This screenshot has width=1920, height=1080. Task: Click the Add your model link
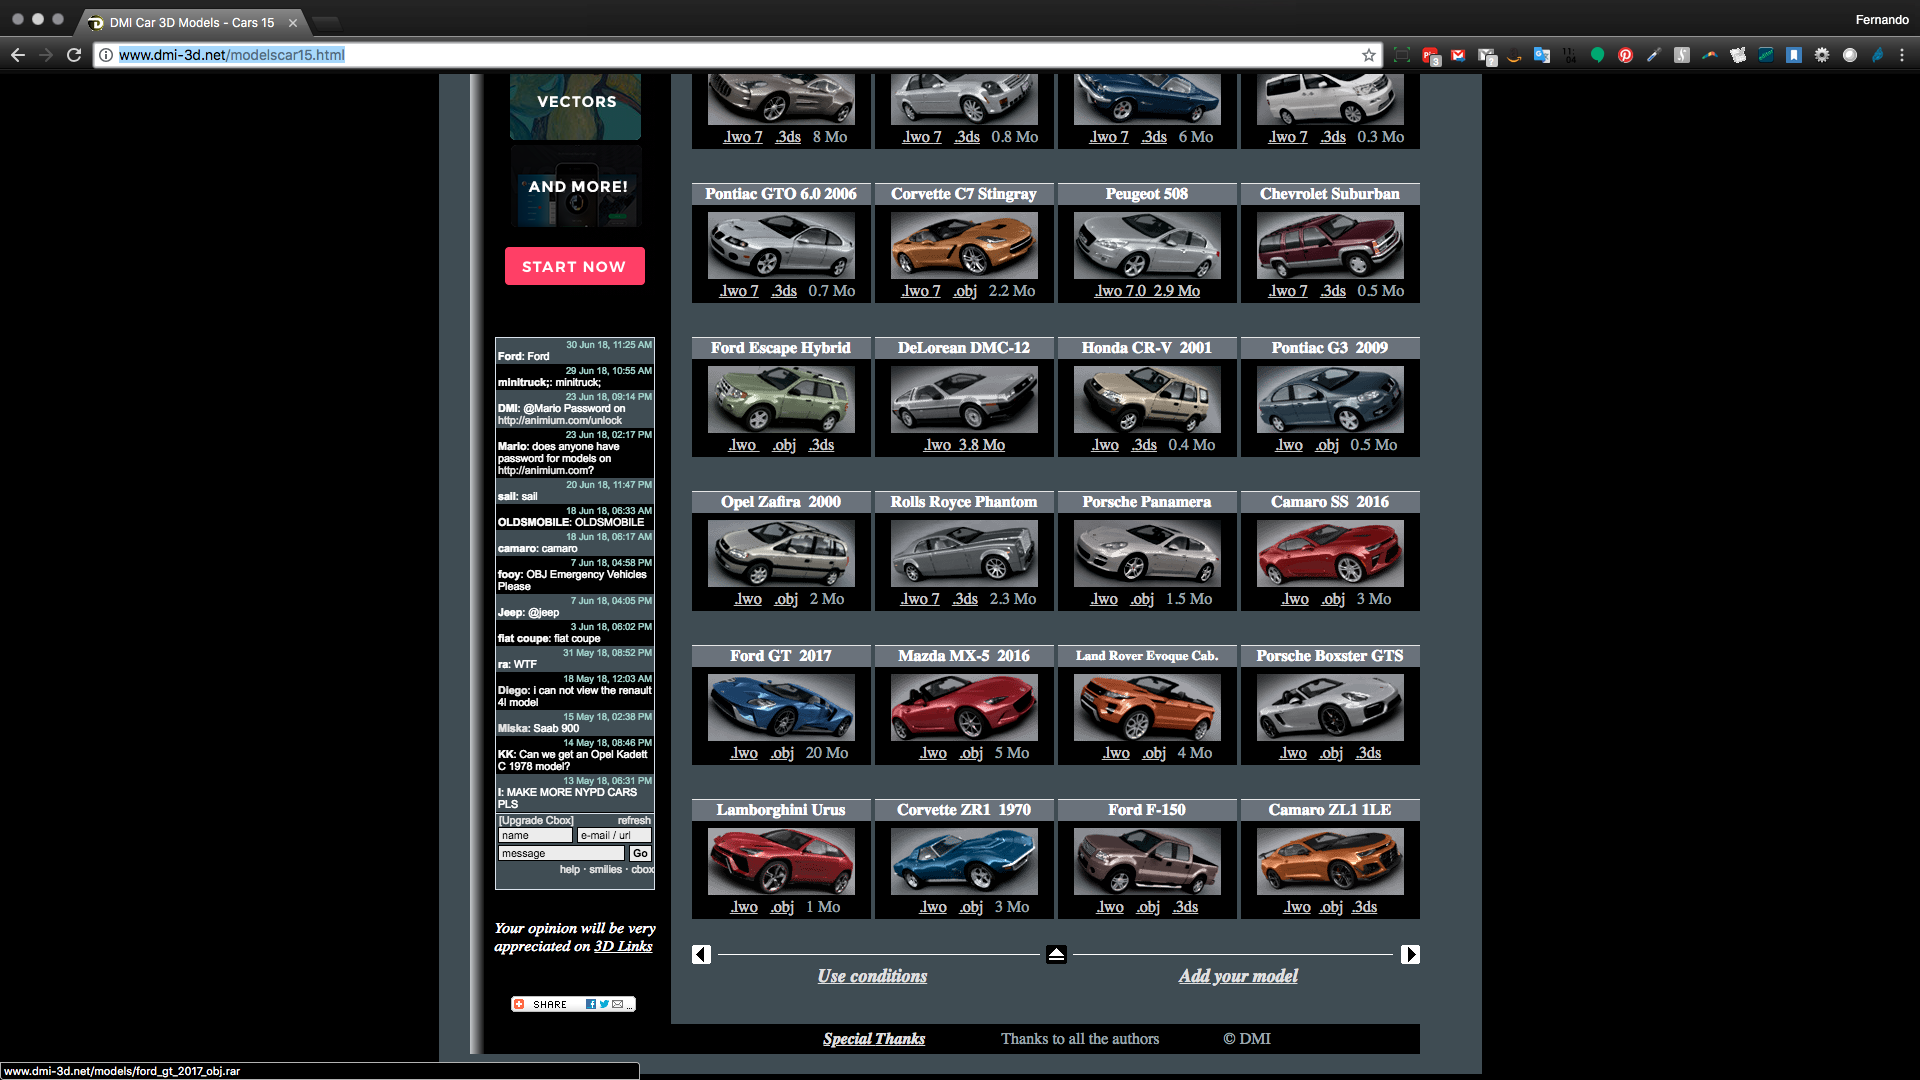[1238, 976]
